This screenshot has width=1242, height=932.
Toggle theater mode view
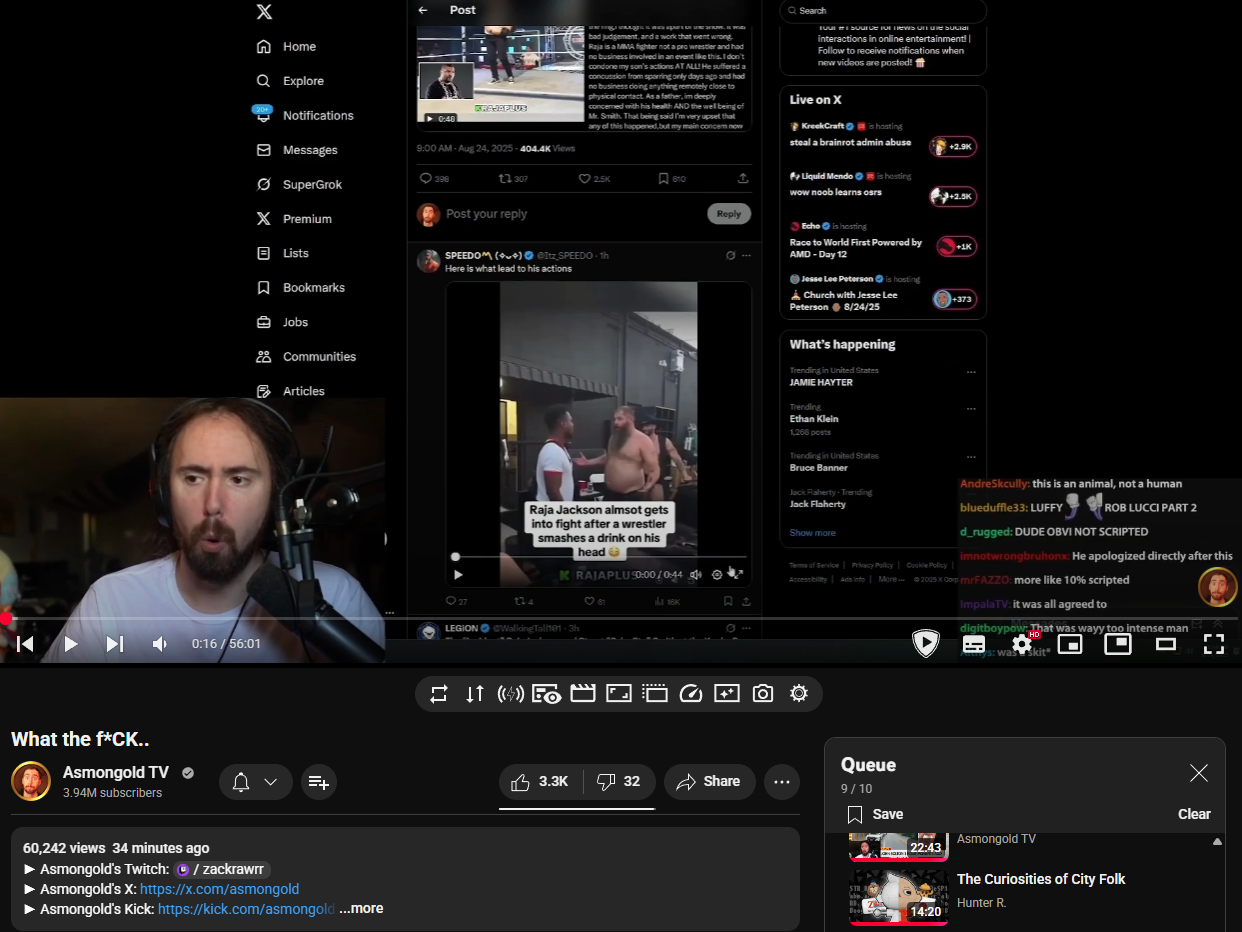click(x=1166, y=644)
